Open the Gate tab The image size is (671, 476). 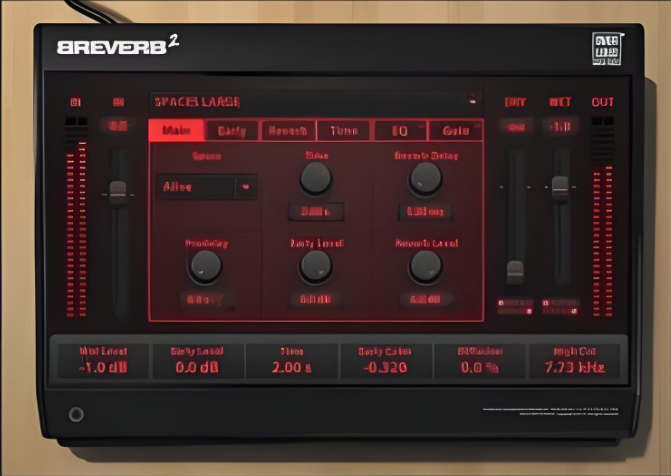coord(456,131)
